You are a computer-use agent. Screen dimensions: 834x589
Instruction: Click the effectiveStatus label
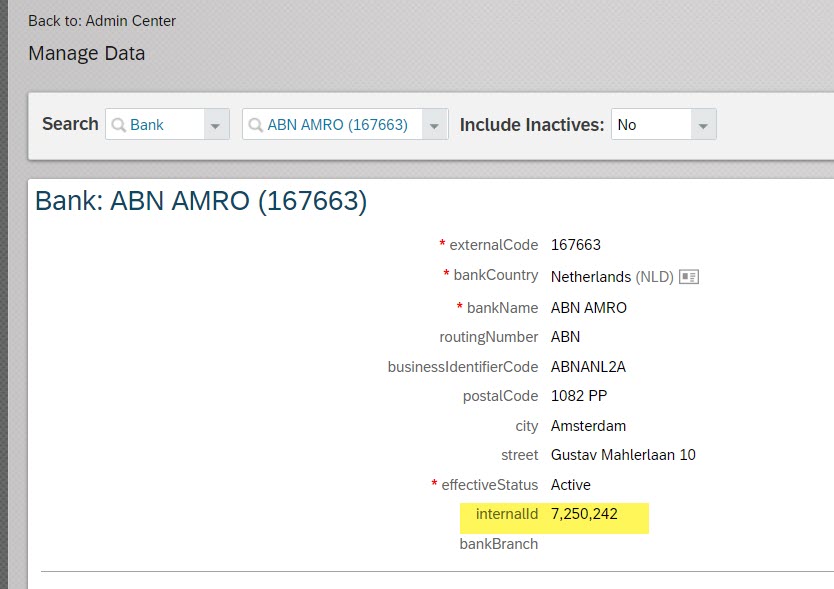pyautogui.click(x=489, y=485)
